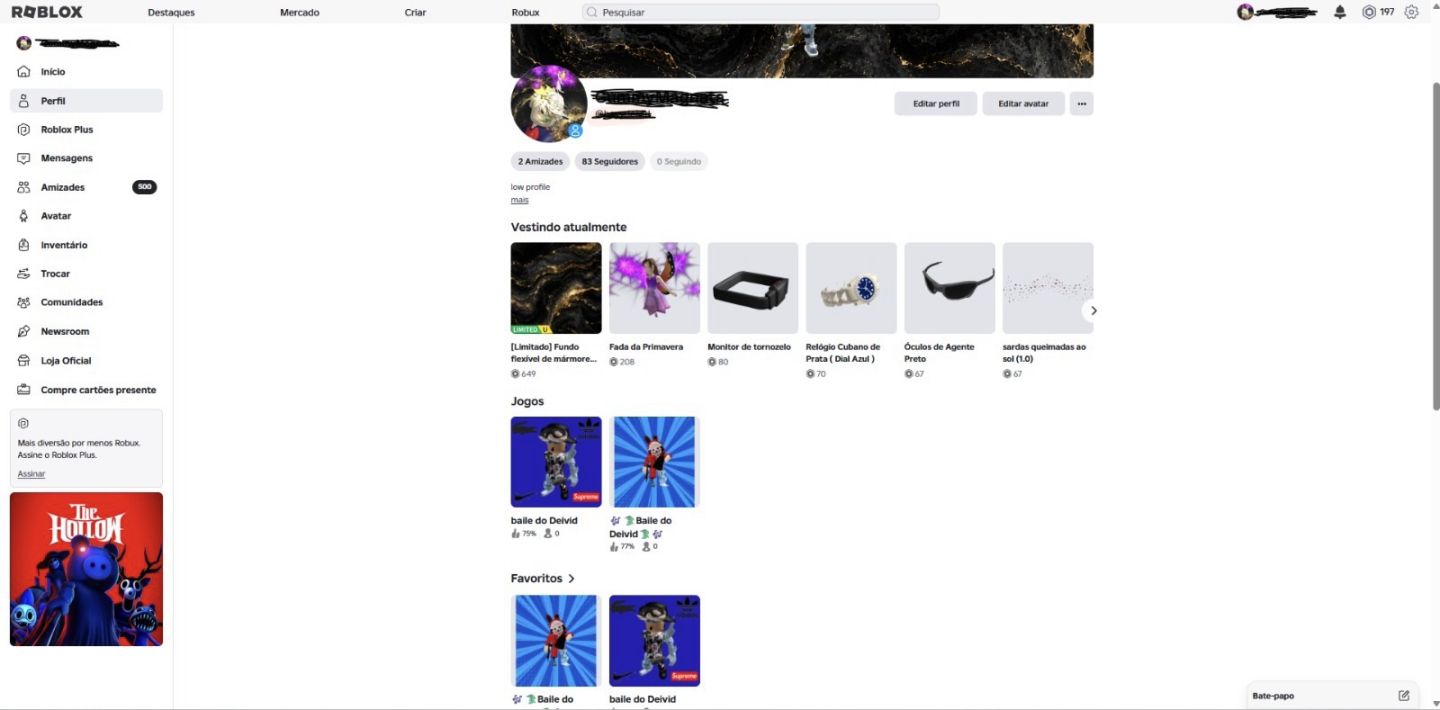Open the 2 Amizades list
Screen dimensions: 1440x710
540,161
